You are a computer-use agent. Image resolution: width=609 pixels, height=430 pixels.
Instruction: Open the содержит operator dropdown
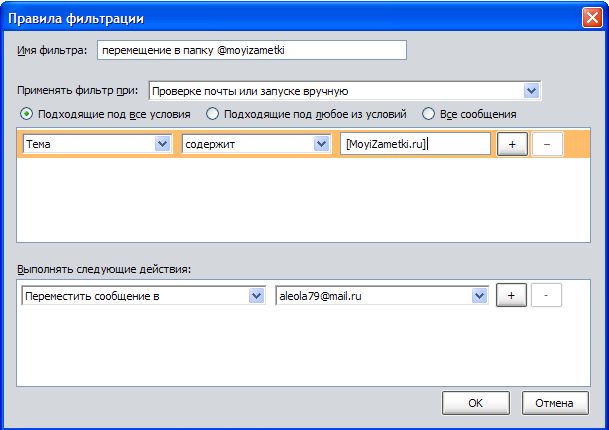(x=256, y=144)
